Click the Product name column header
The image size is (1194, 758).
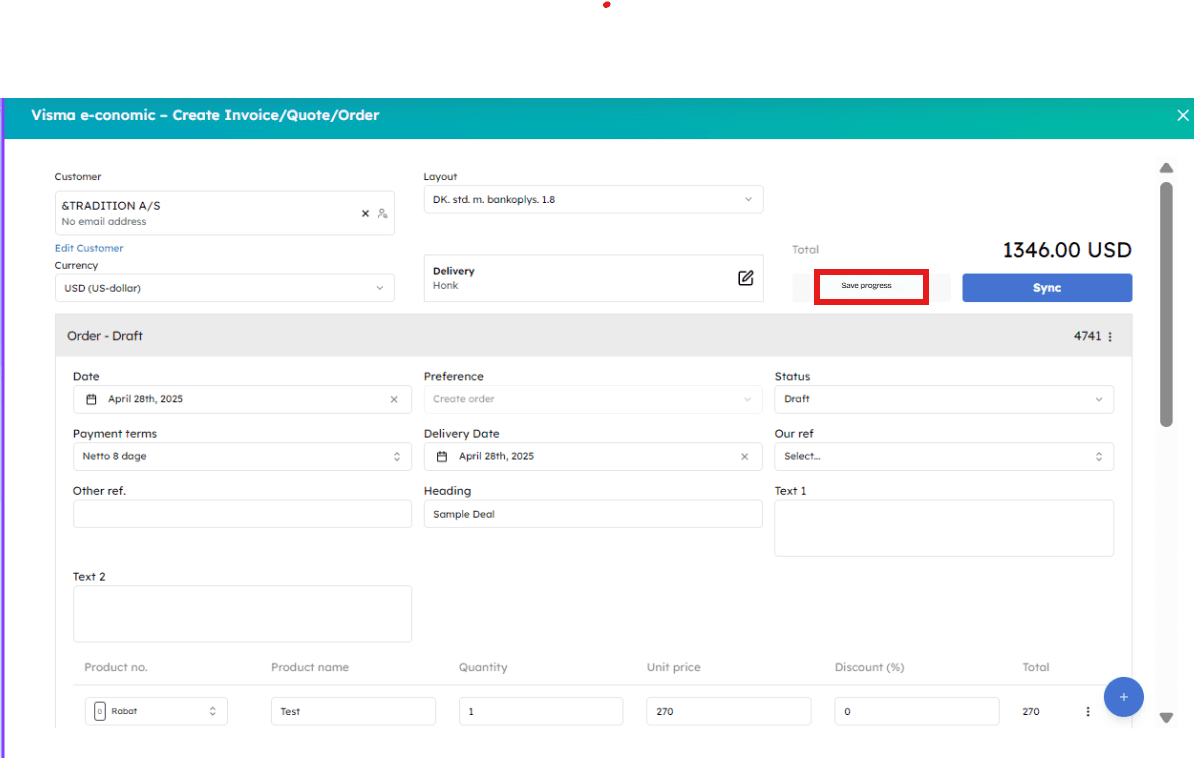[310, 667]
